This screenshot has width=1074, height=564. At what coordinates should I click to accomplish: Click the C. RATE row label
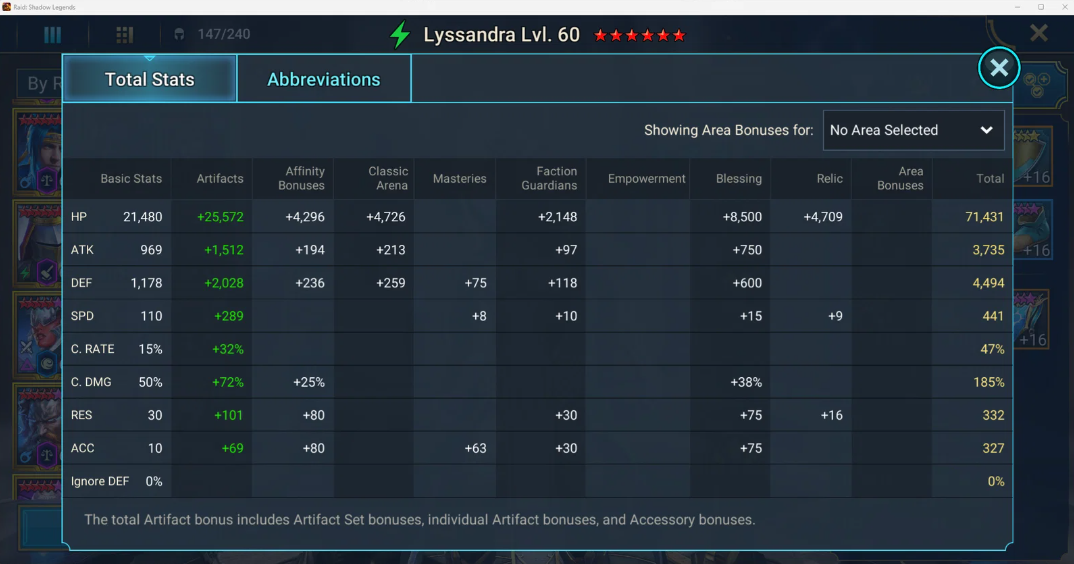92,349
